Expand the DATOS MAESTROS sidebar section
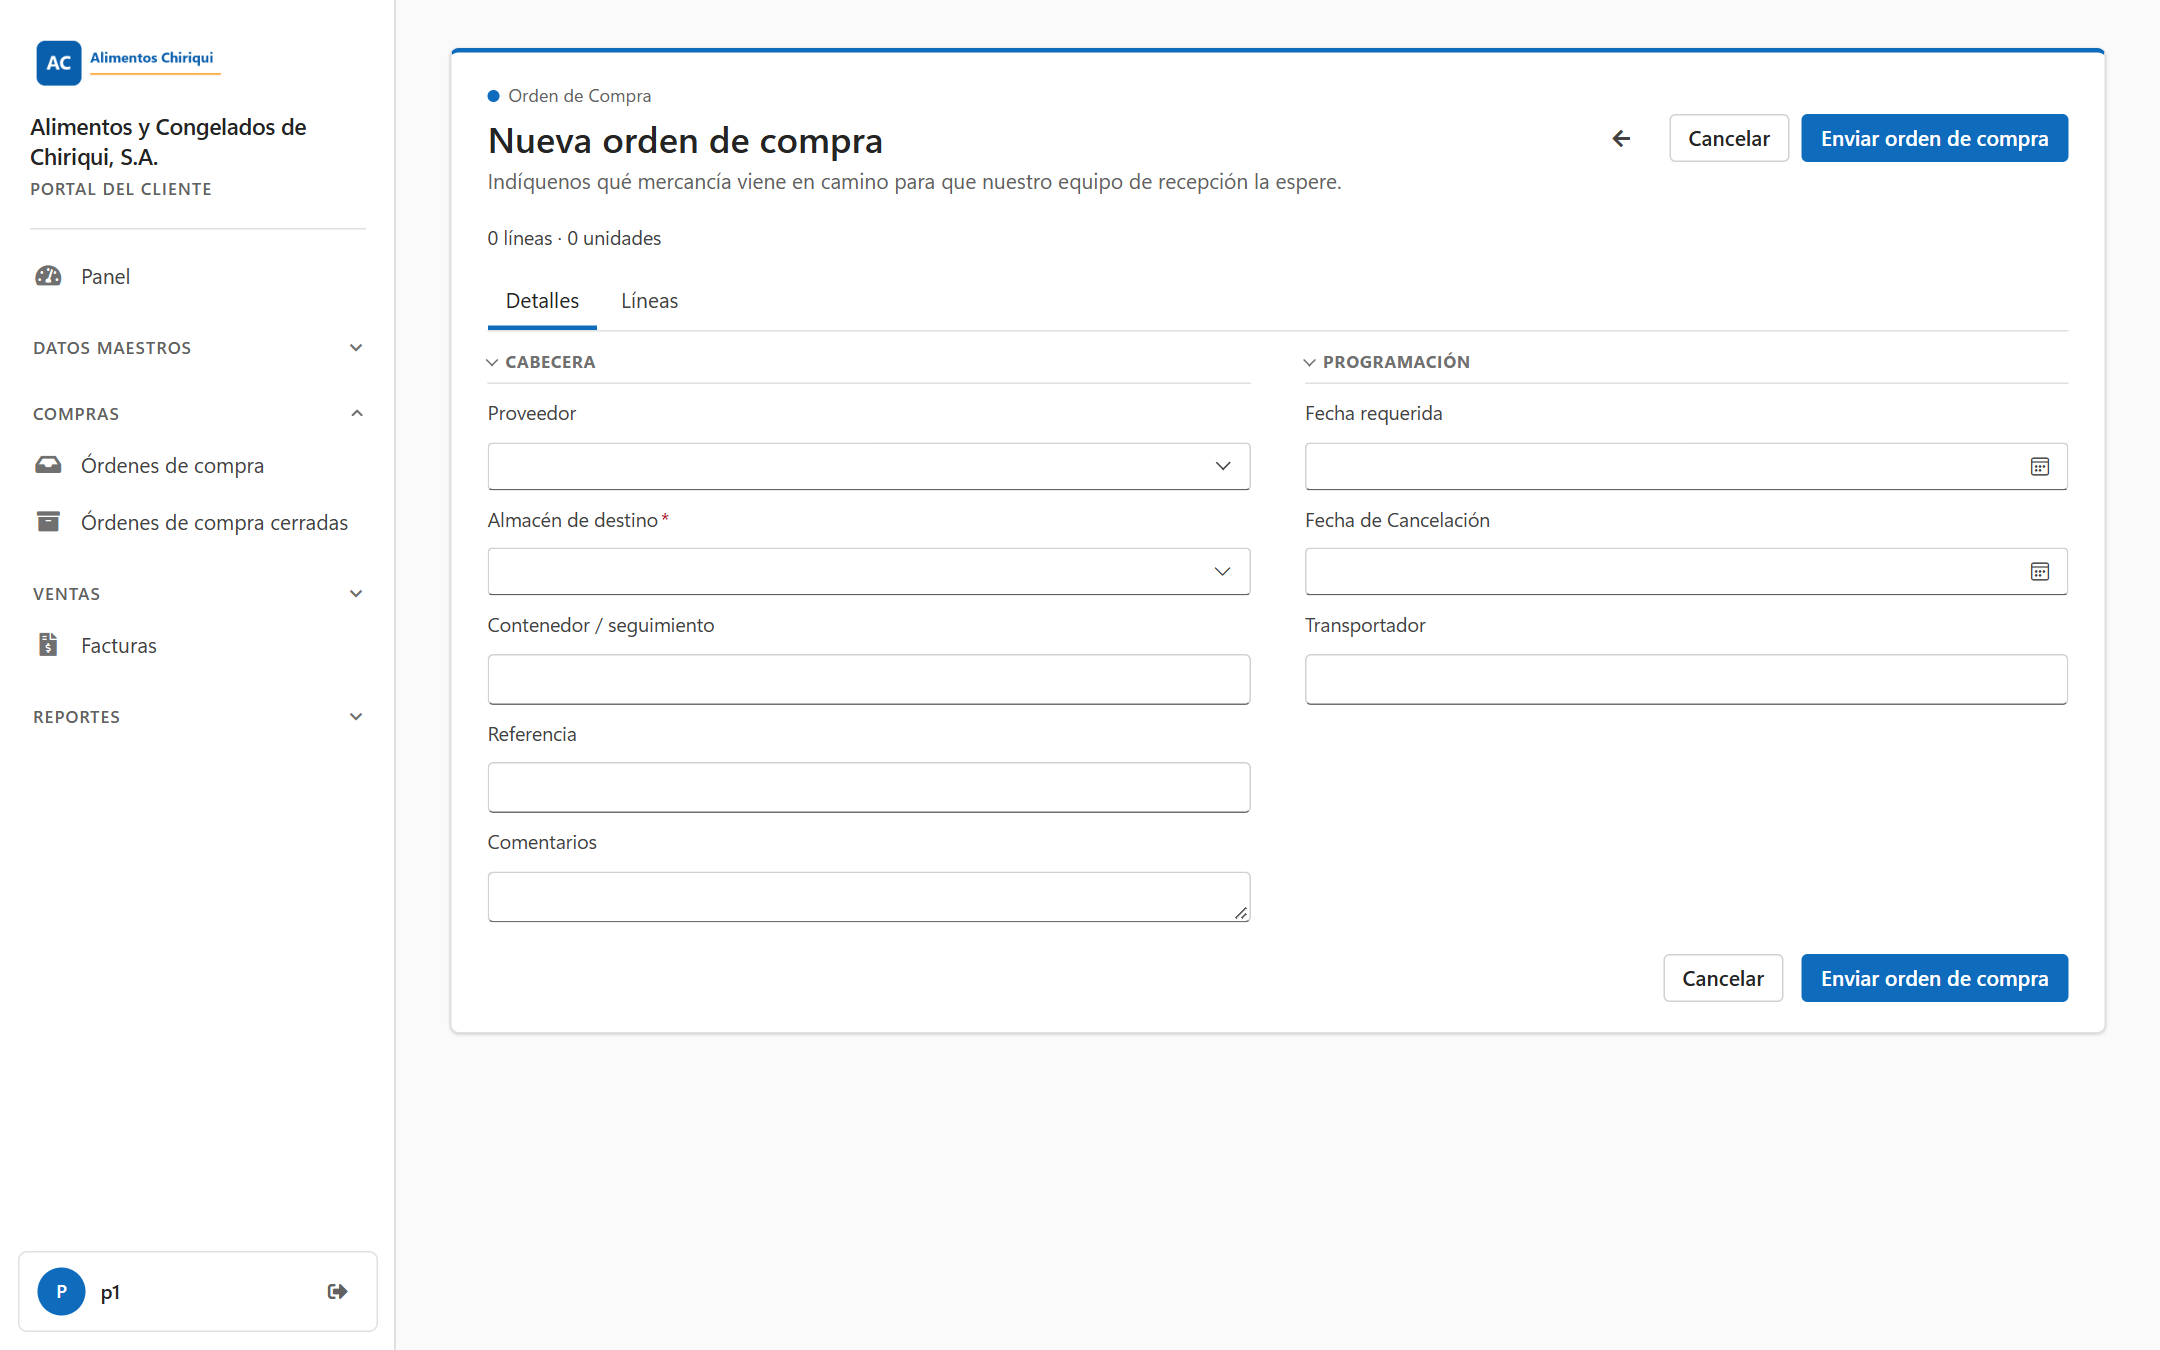Viewport: 2160px width, 1350px height. pos(198,348)
